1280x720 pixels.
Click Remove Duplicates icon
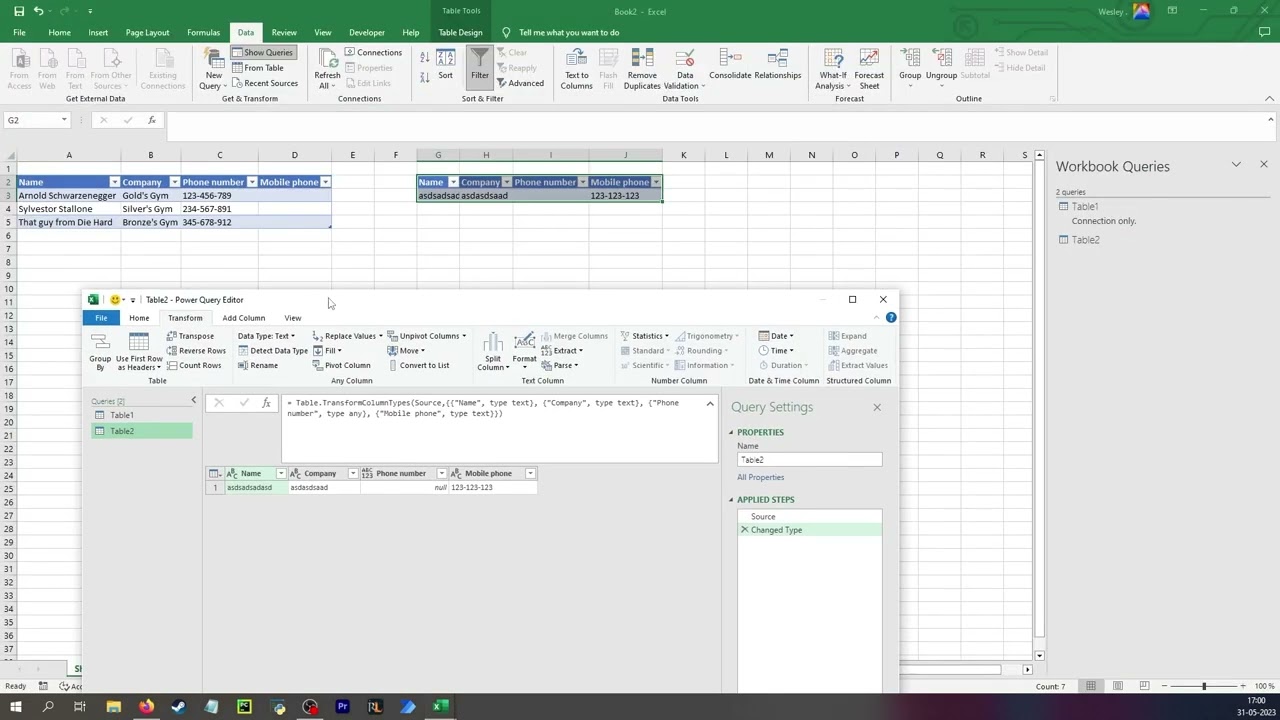pos(642,69)
